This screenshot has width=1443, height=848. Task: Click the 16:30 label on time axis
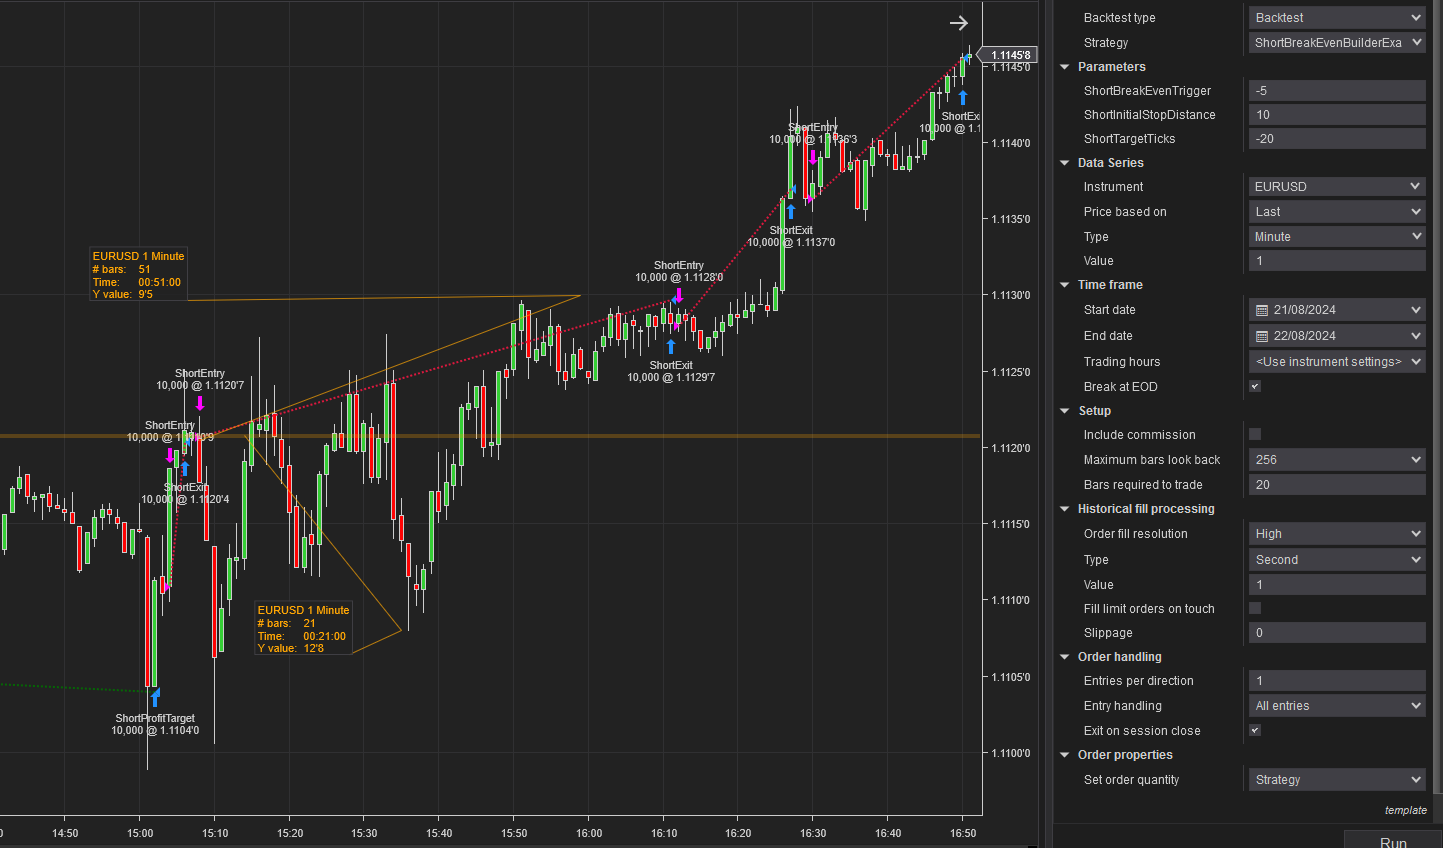(x=813, y=833)
